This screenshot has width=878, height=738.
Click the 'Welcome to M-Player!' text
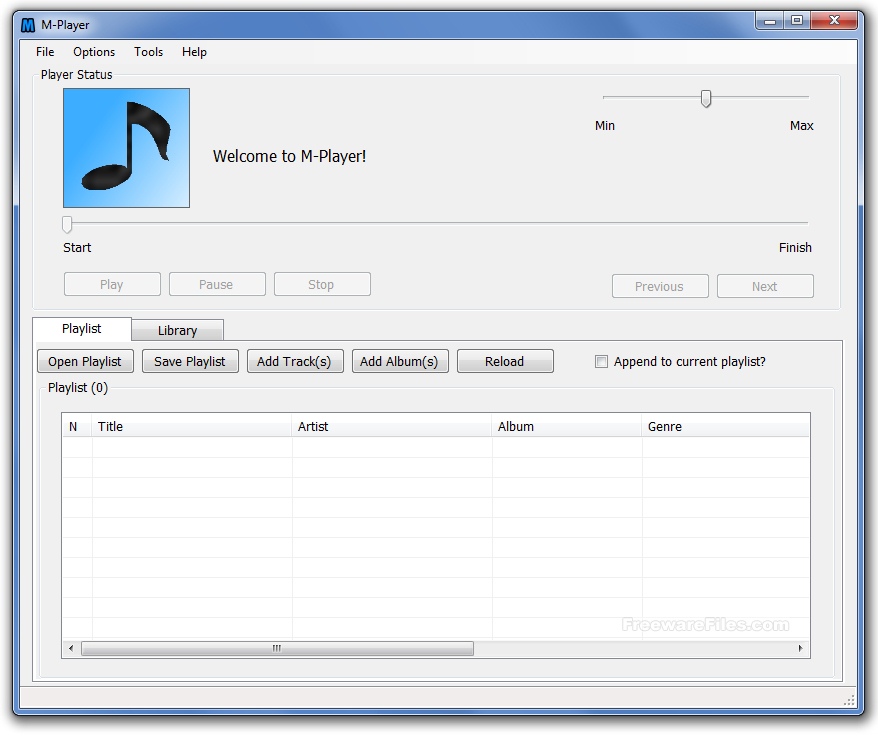[289, 156]
